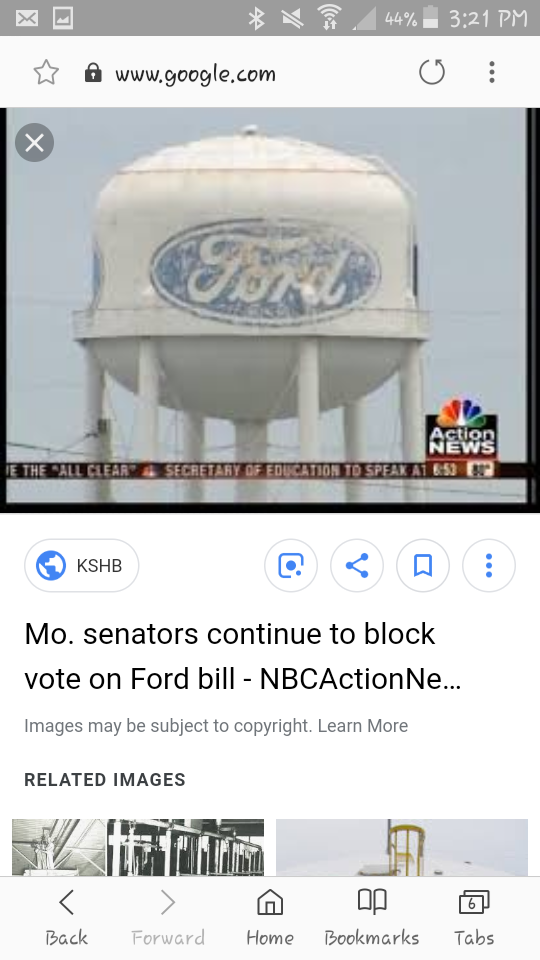Search this image with Google Lens icon

click(x=291, y=566)
